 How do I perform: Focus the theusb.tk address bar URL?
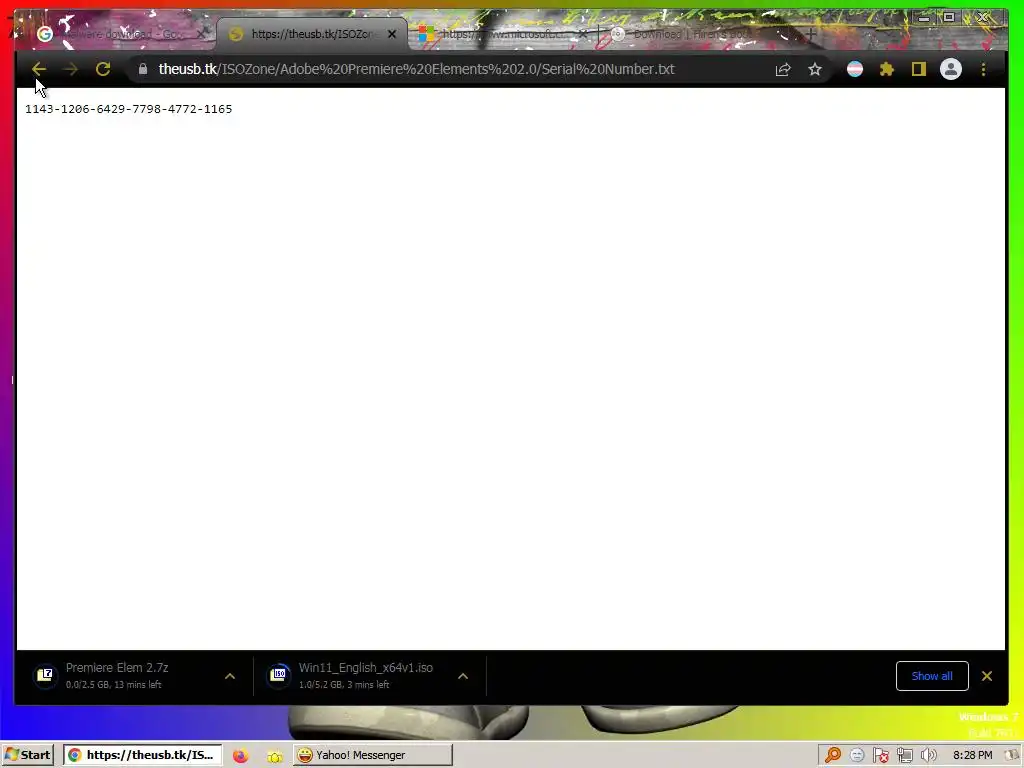pyautogui.click(x=416, y=69)
